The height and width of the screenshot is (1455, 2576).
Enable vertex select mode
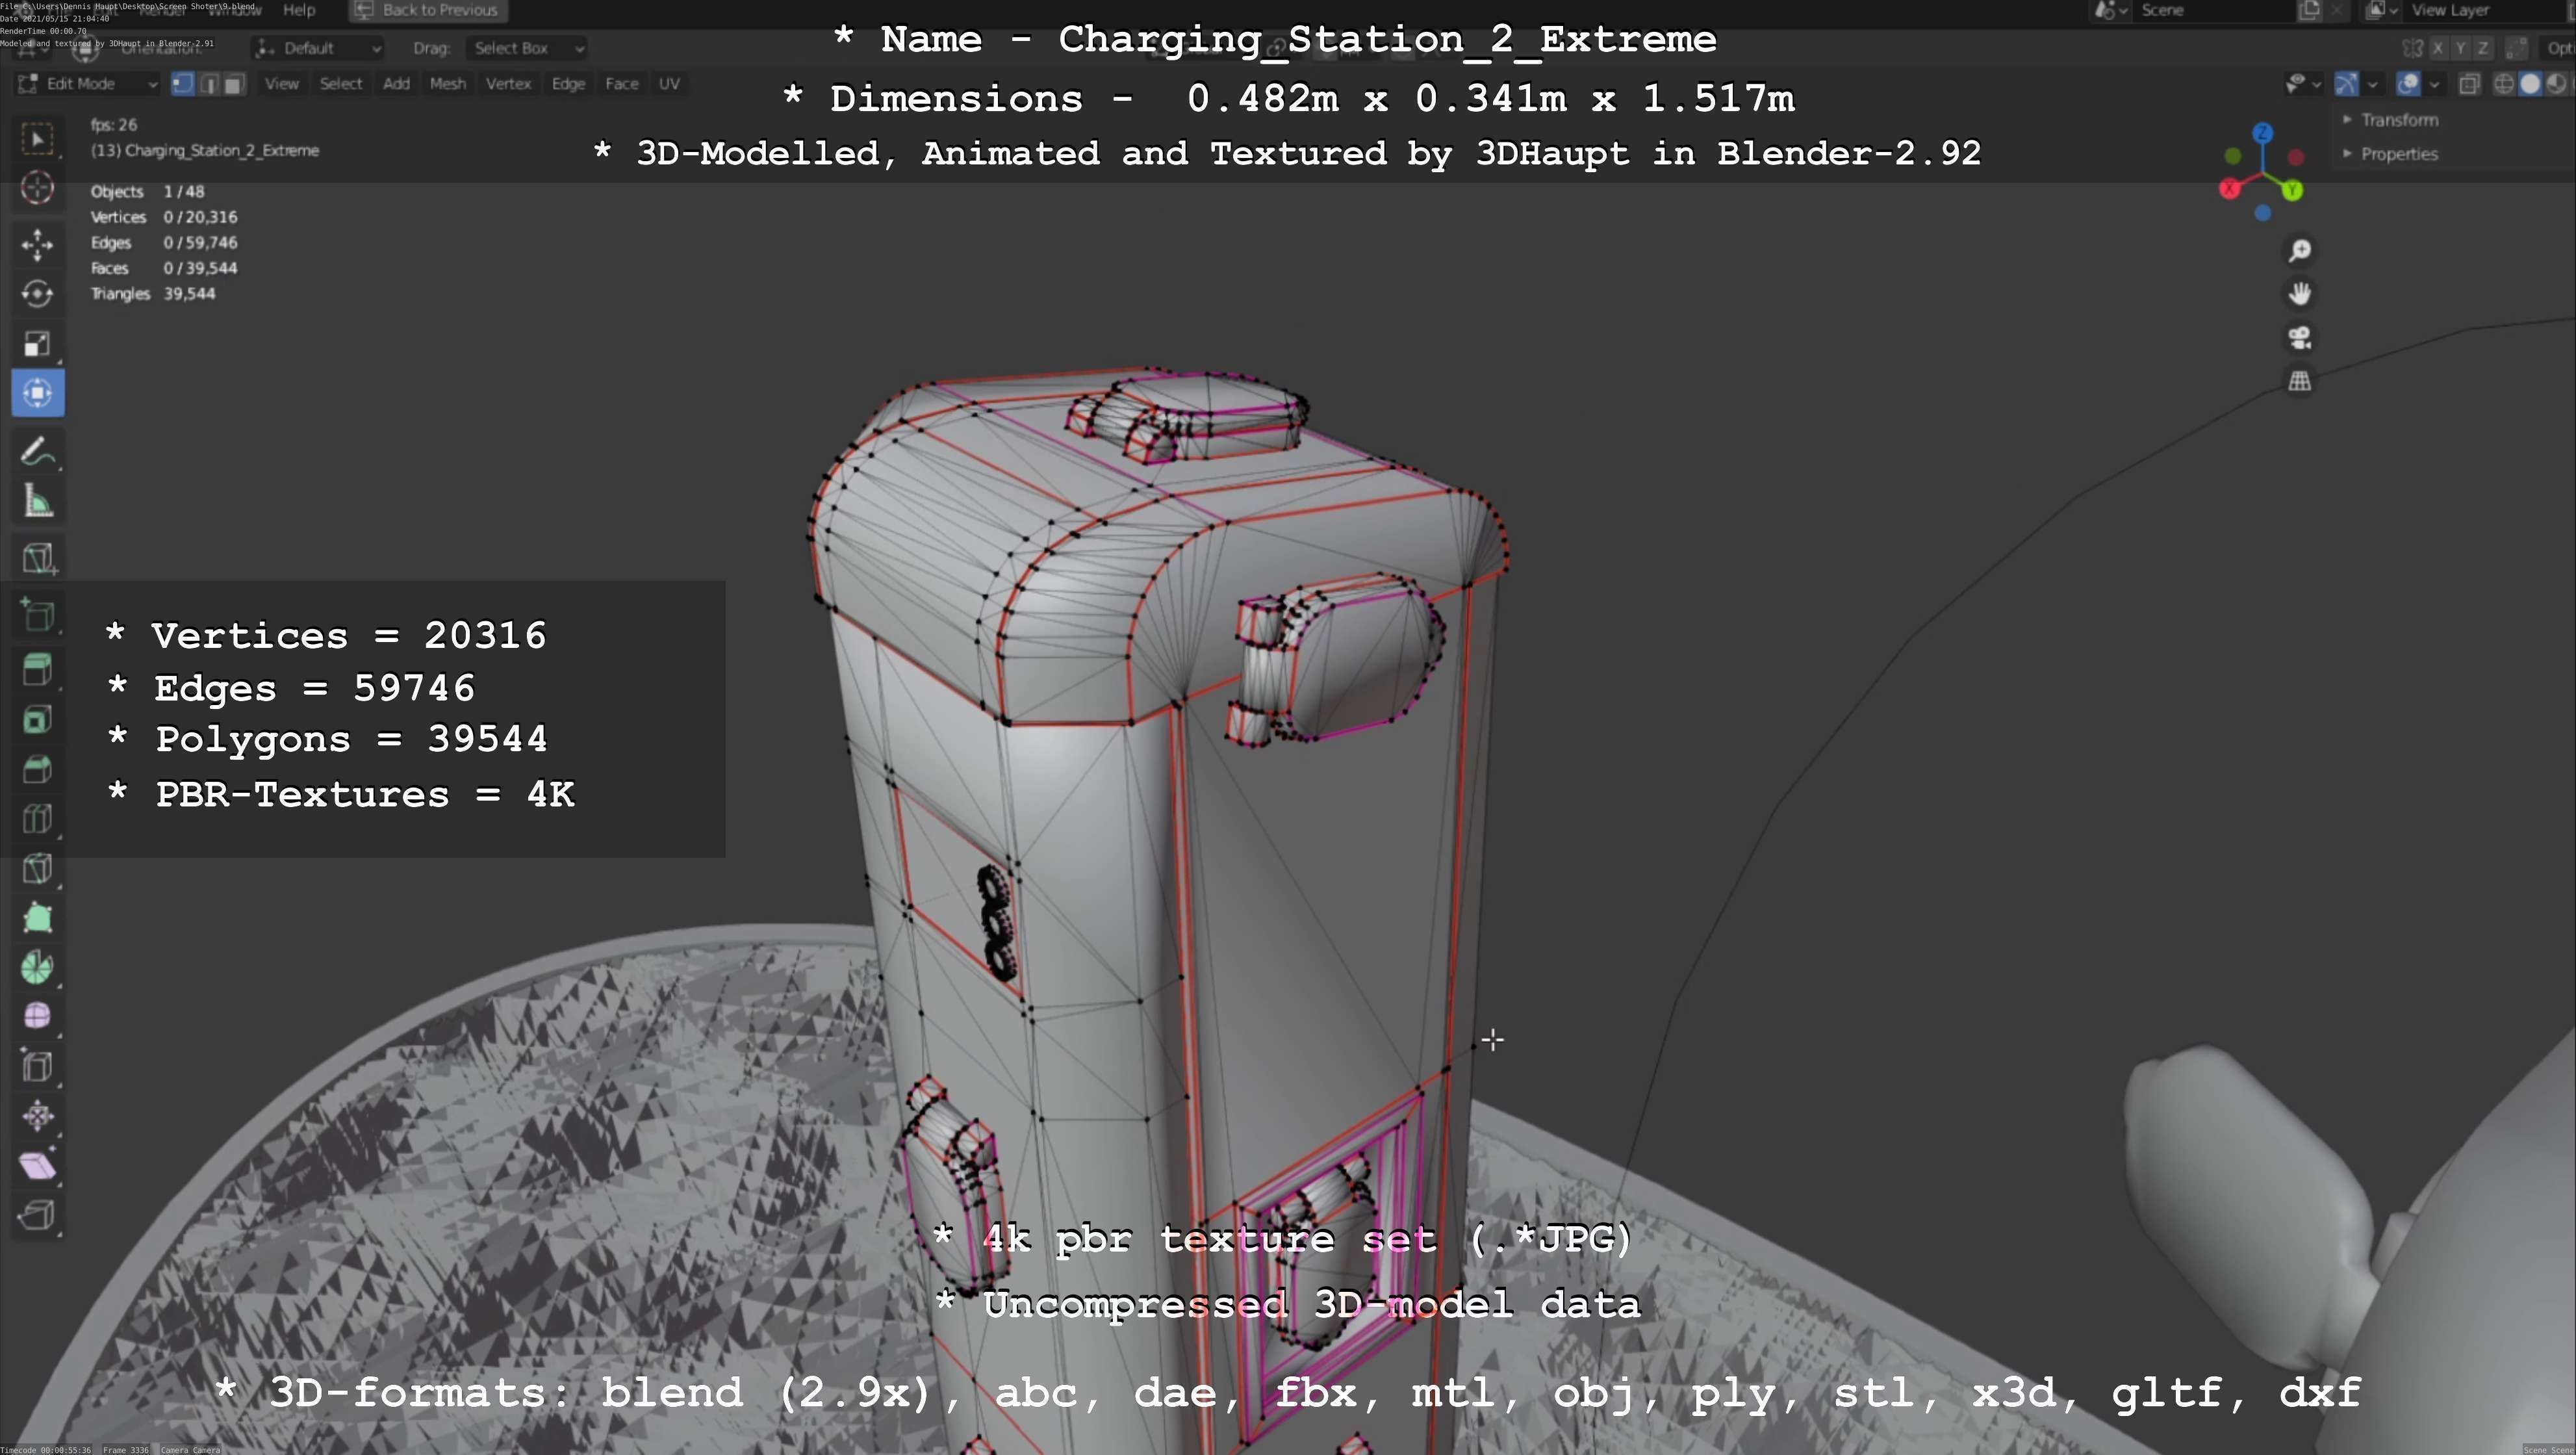click(x=182, y=84)
